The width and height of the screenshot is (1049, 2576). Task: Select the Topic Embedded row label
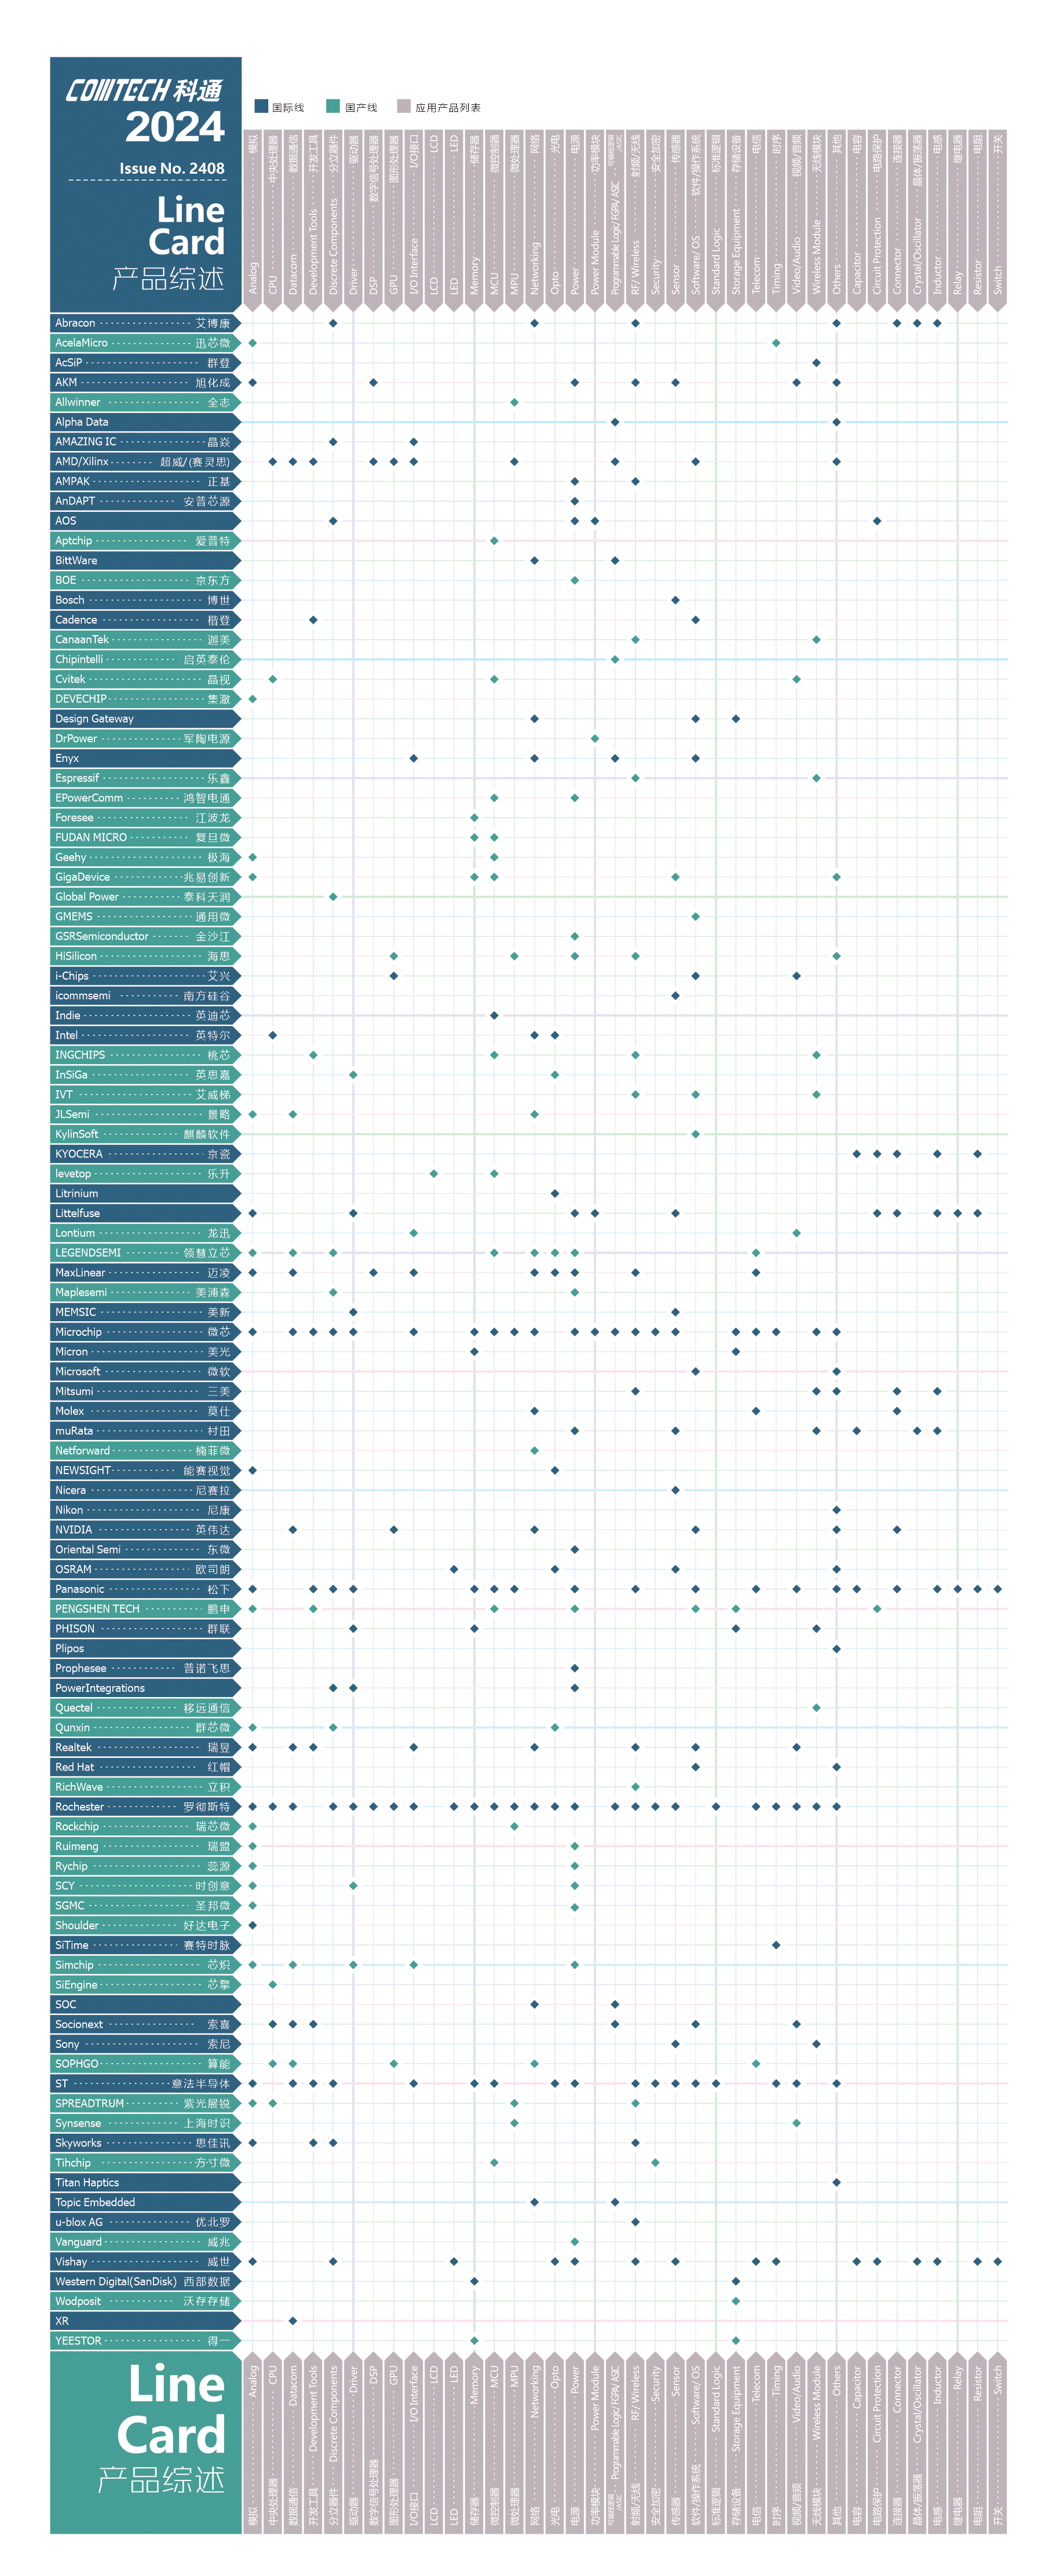click(x=145, y=2202)
